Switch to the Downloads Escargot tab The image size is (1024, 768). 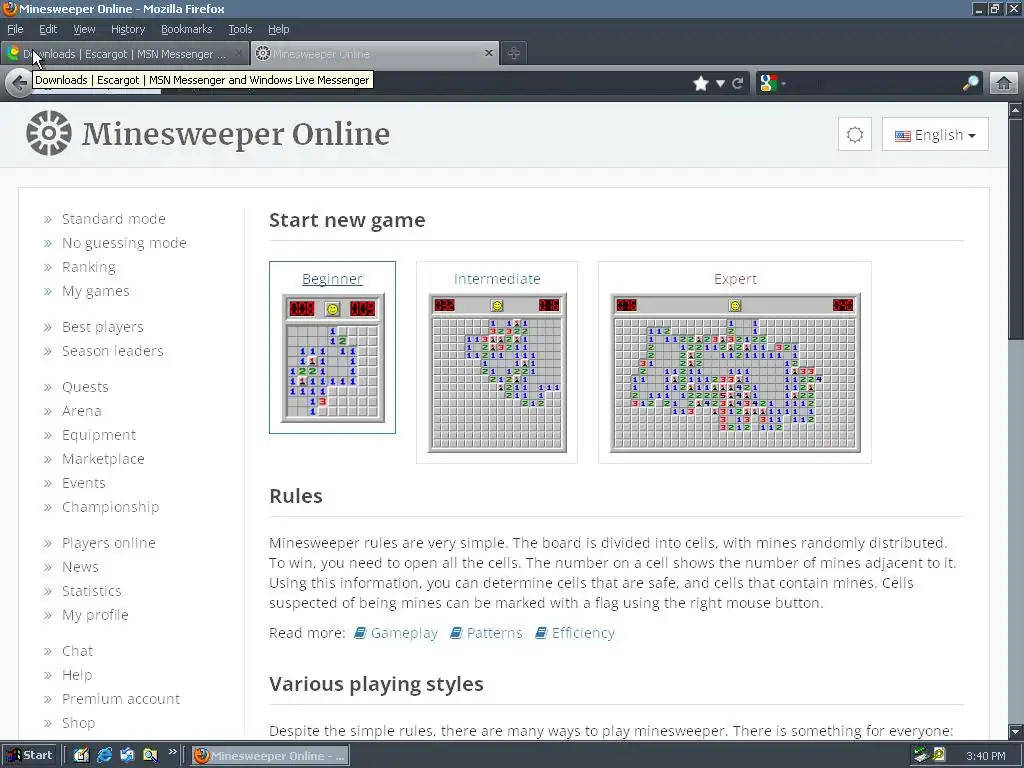tap(124, 54)
